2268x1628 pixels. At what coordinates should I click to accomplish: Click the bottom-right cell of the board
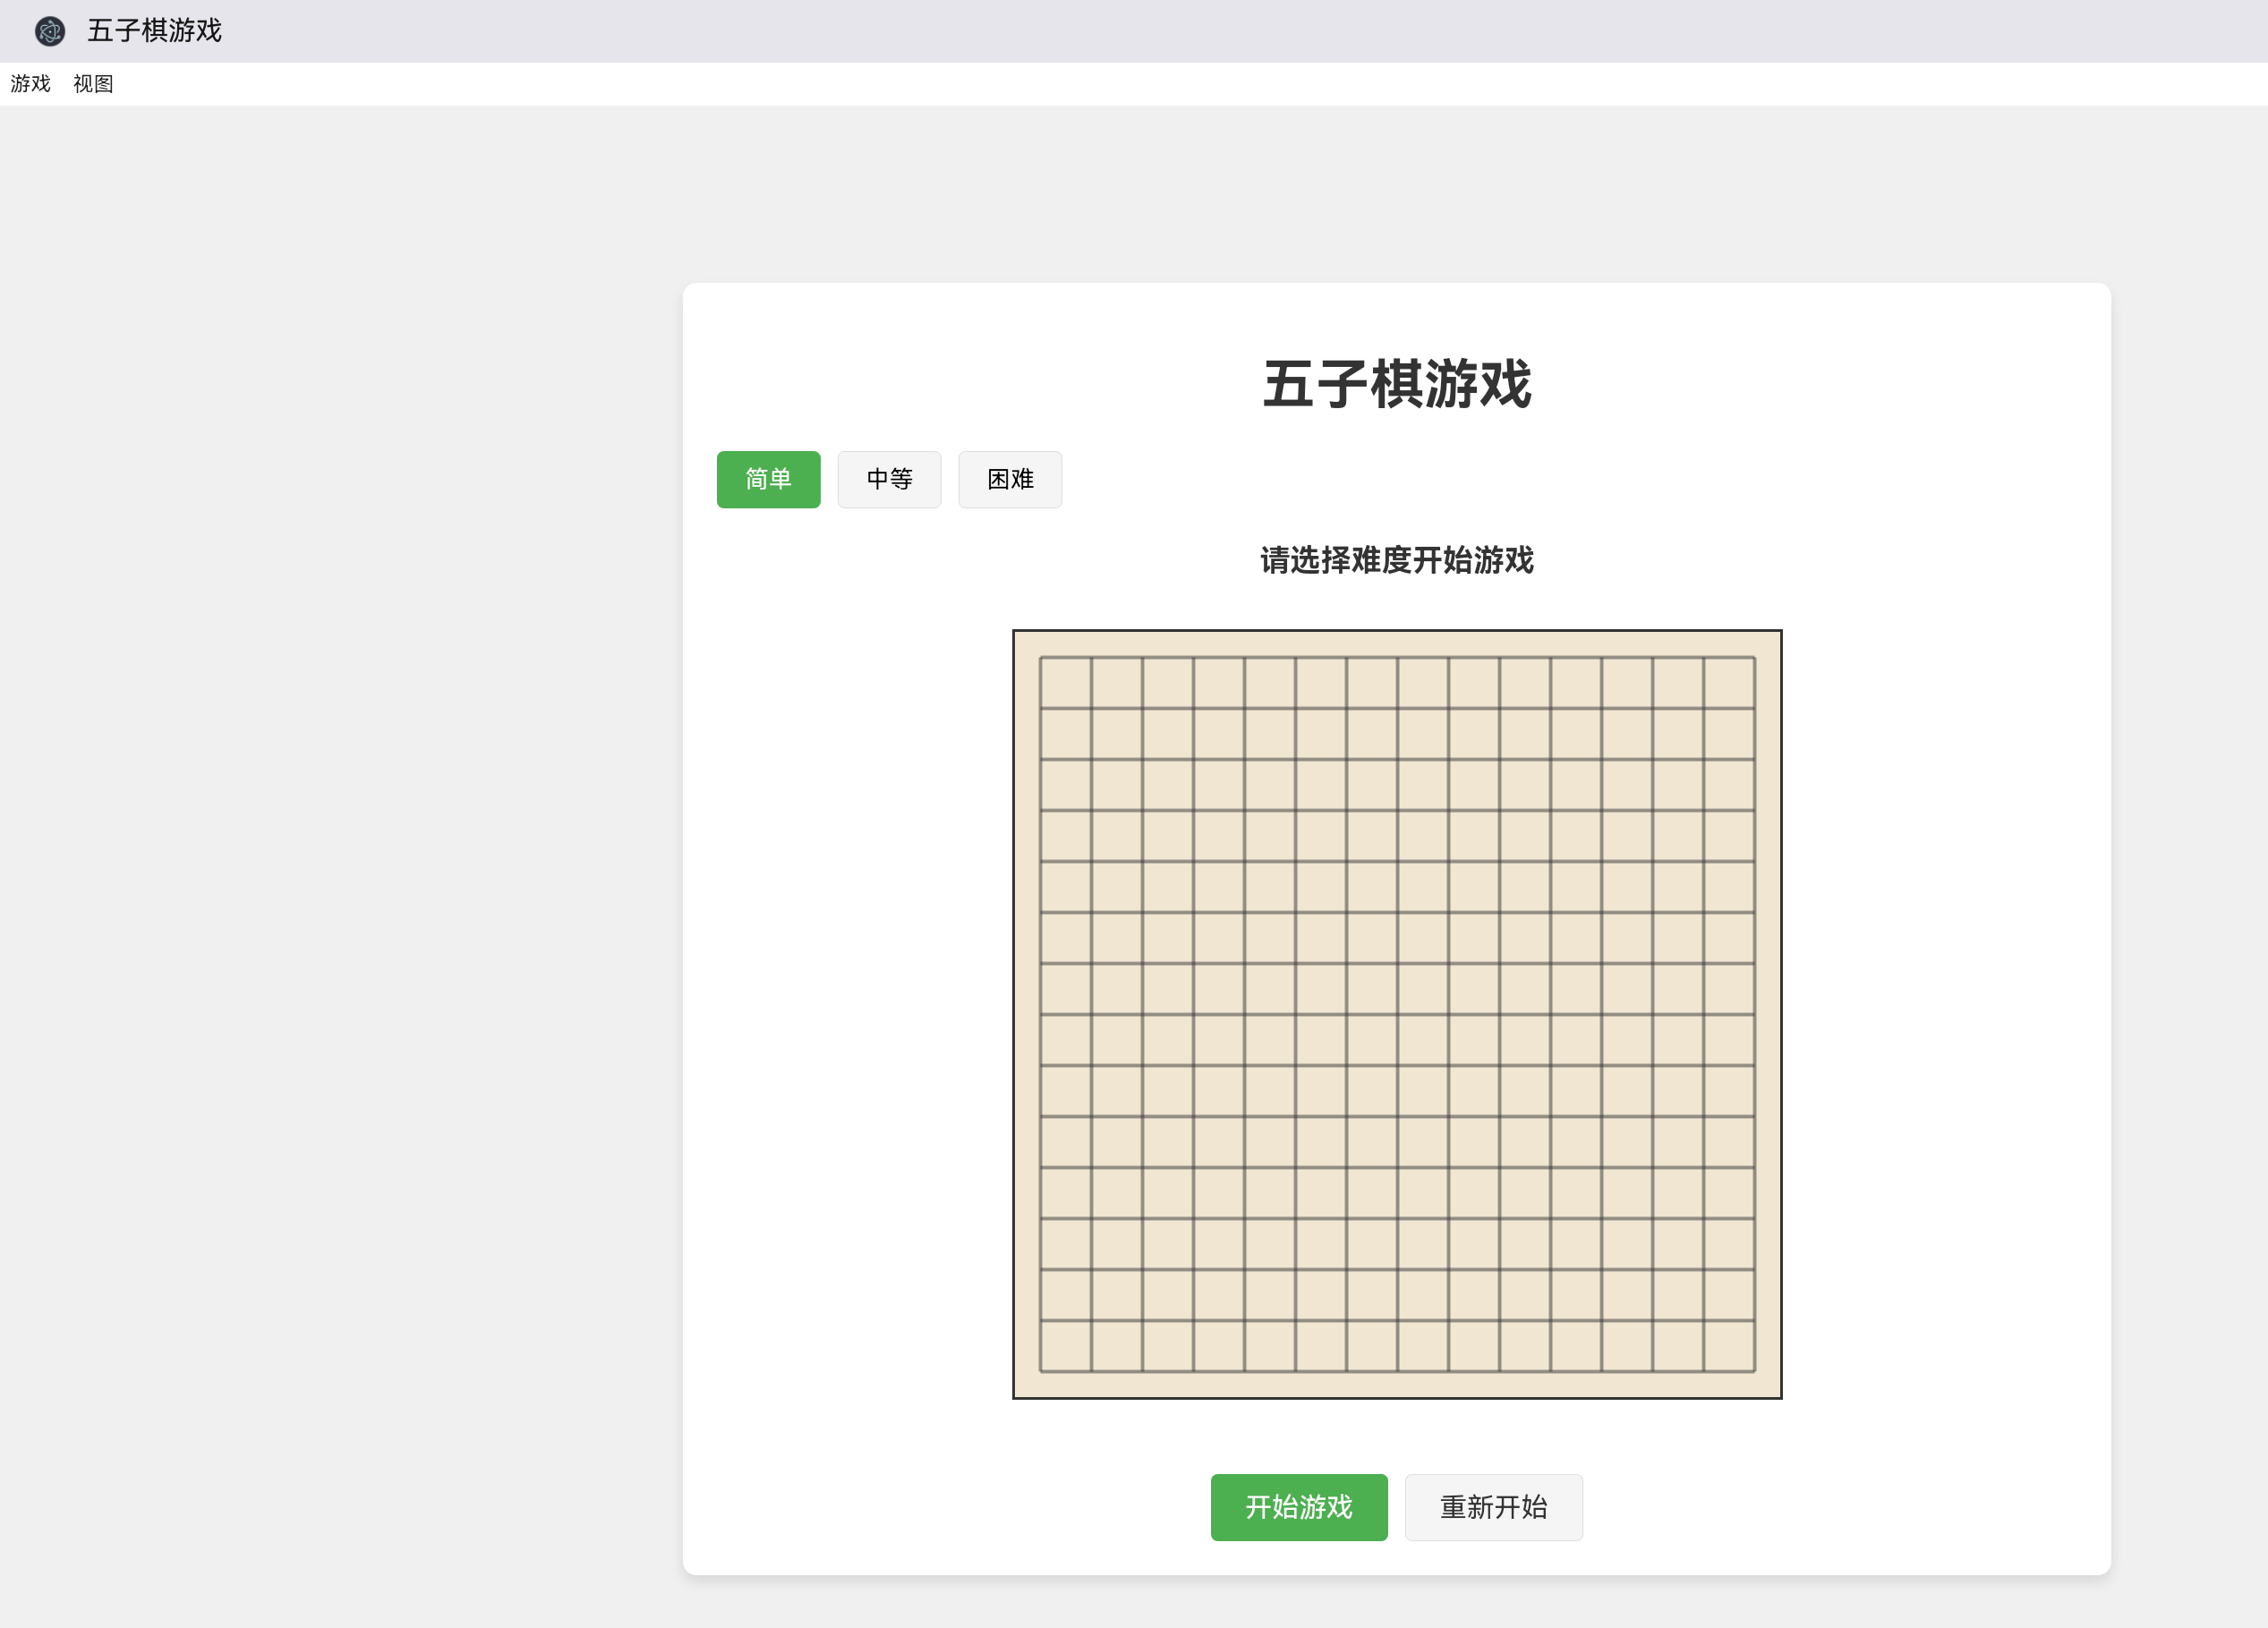[x=1730, y=1347]
